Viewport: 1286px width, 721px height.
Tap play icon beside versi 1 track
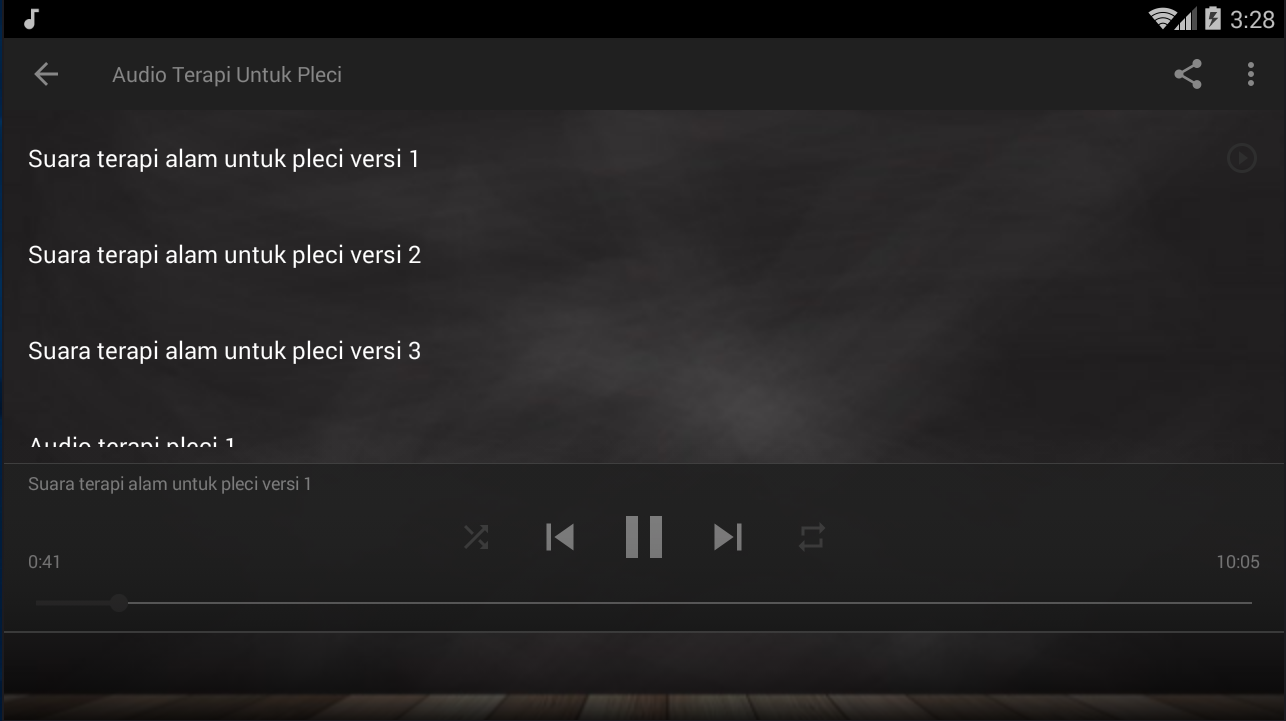pyautogui.click(x=1241, y=158)
